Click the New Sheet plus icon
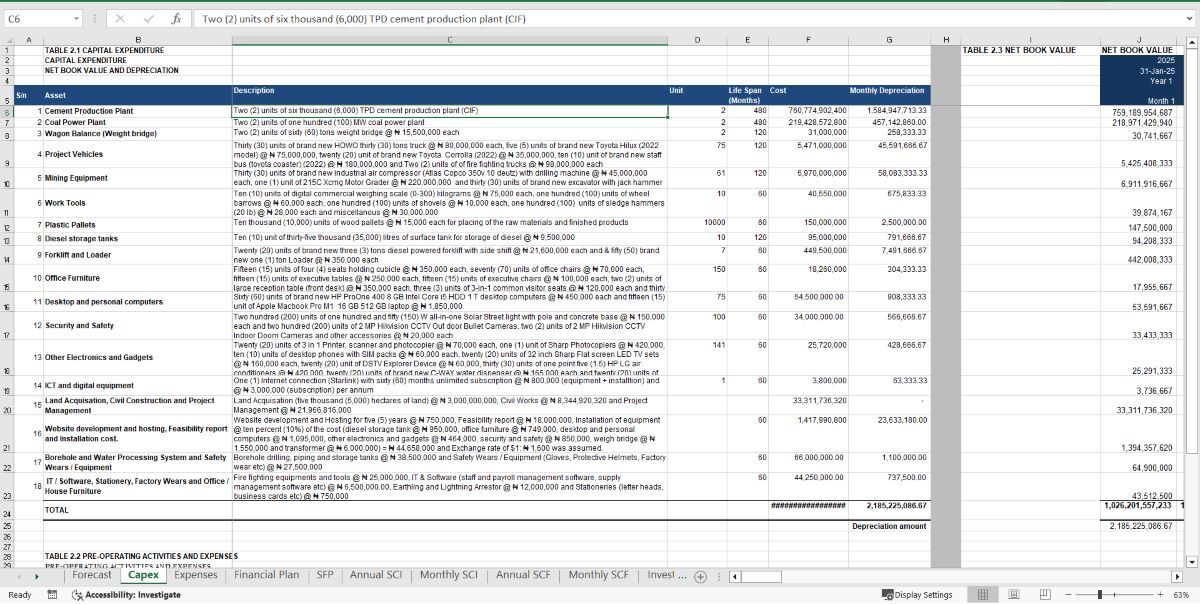 tap(701, 576)
